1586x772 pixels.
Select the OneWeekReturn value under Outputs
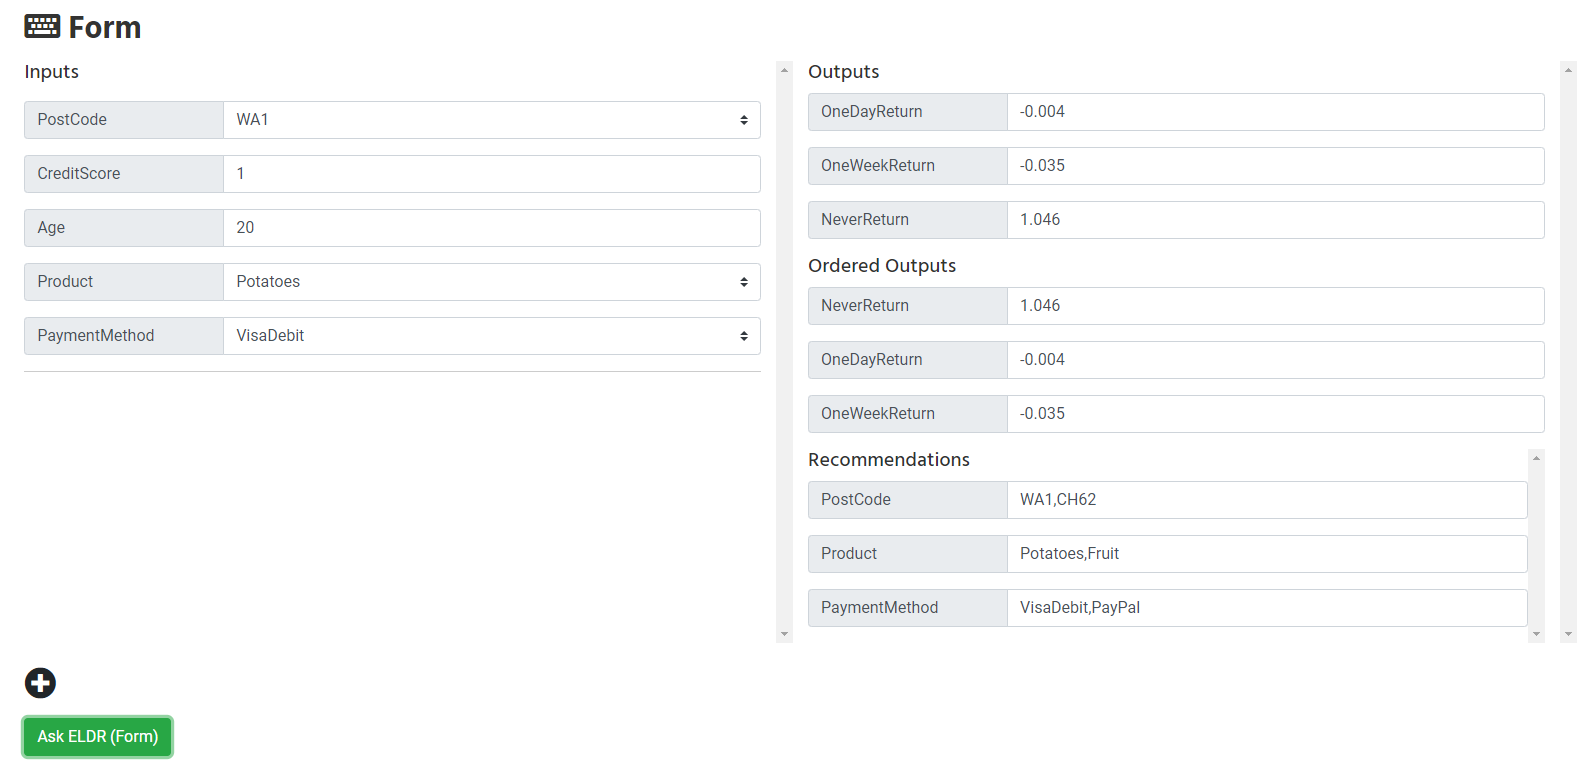coord(1275,166)
